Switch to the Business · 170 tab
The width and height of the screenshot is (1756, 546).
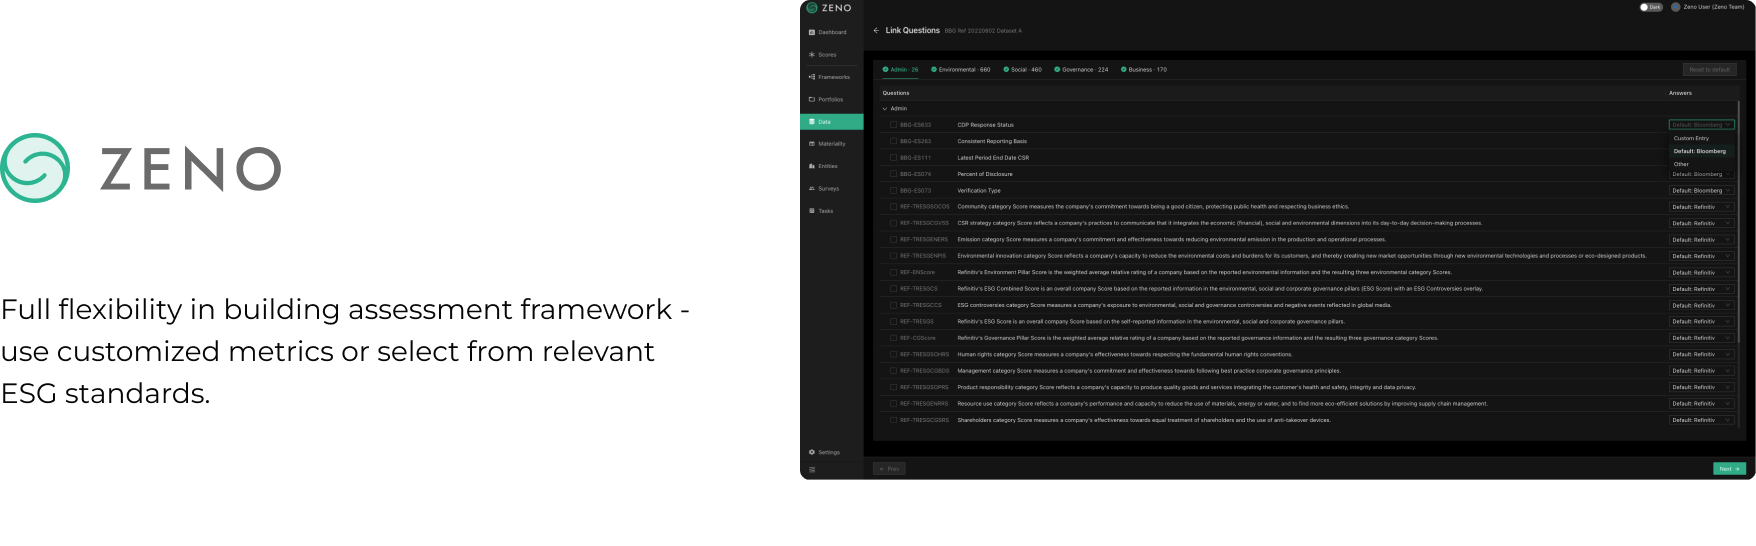(x=1144, y=70)
